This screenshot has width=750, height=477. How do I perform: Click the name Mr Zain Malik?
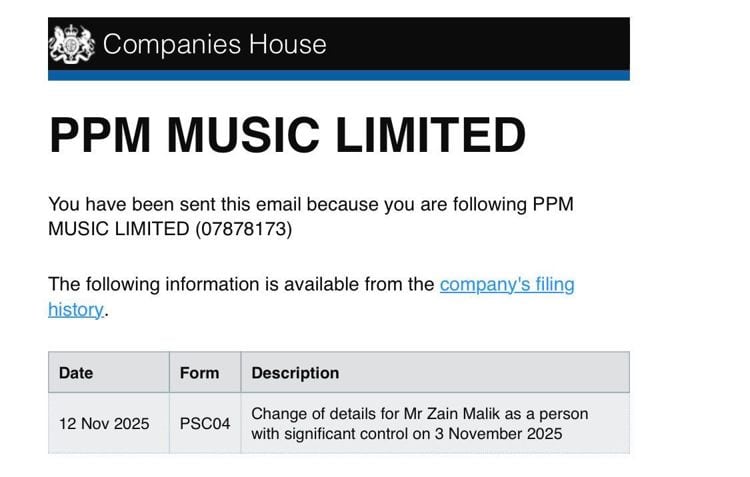point(433,414)
